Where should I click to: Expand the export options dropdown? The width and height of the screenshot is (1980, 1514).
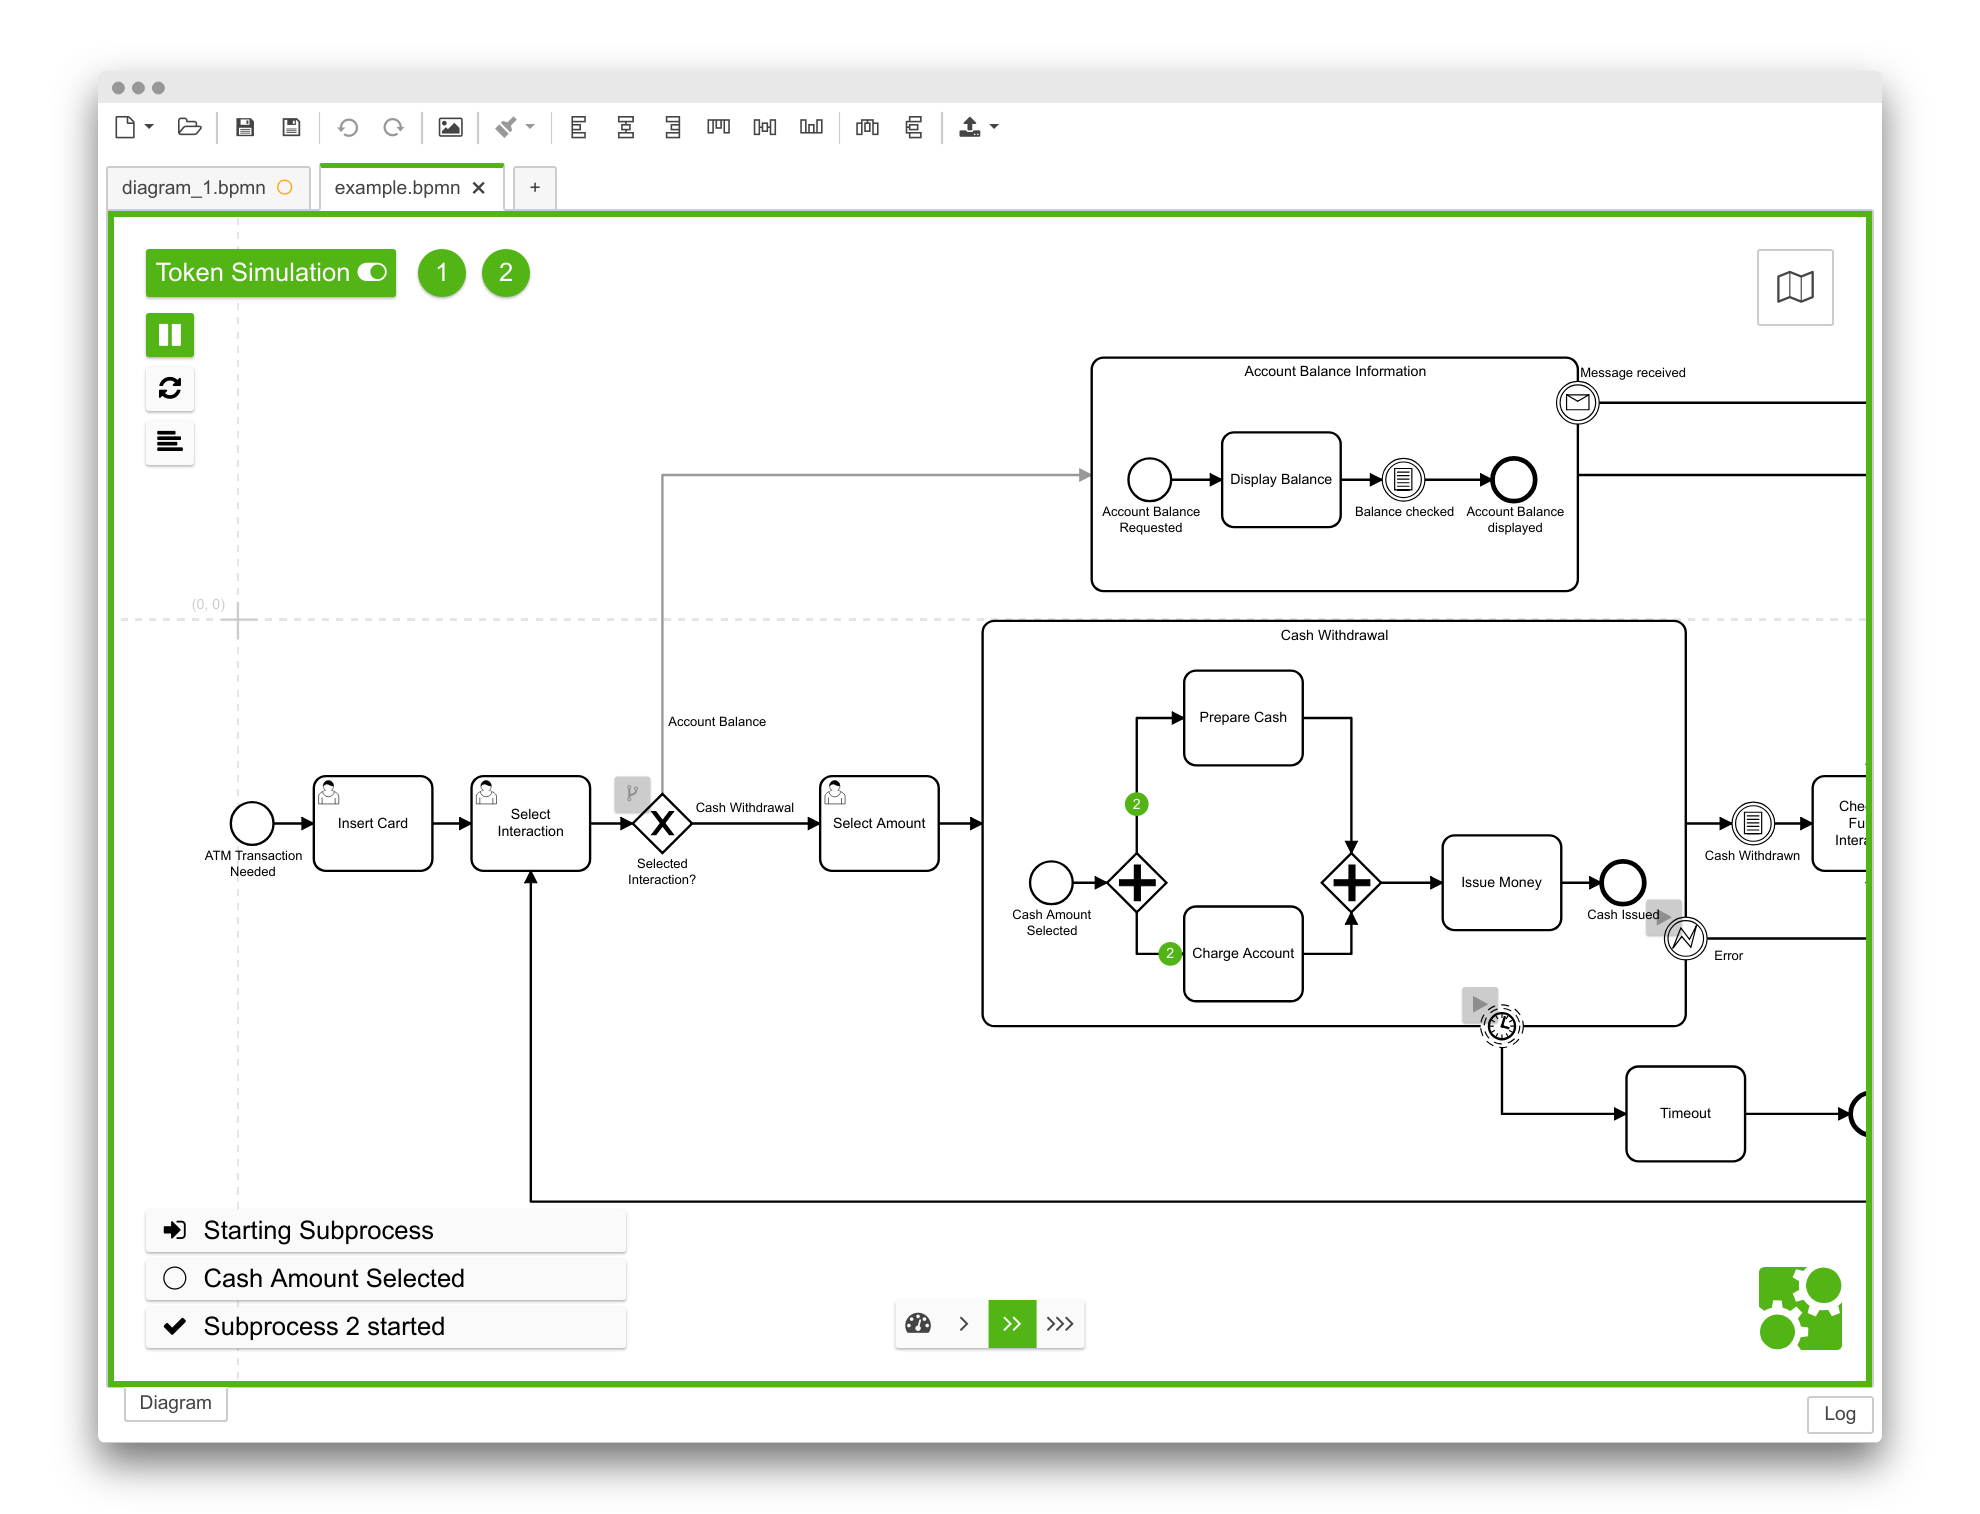[991, 128]
